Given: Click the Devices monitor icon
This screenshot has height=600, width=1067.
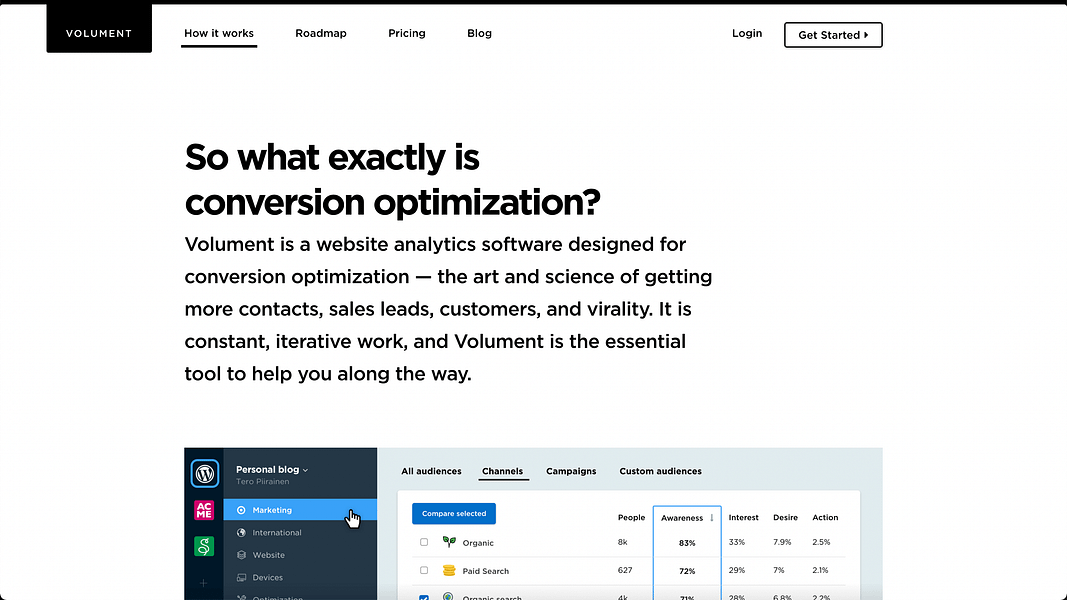Looking at the screenshot, I should click(x=241, y=578).
